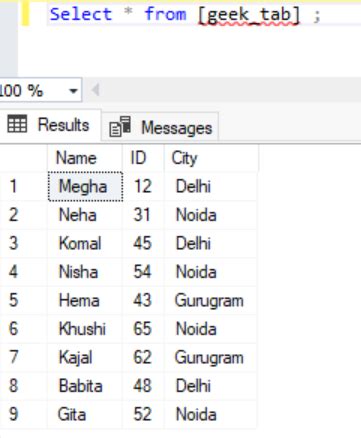
Task: Click row header number 9
Action: point(23,415)
